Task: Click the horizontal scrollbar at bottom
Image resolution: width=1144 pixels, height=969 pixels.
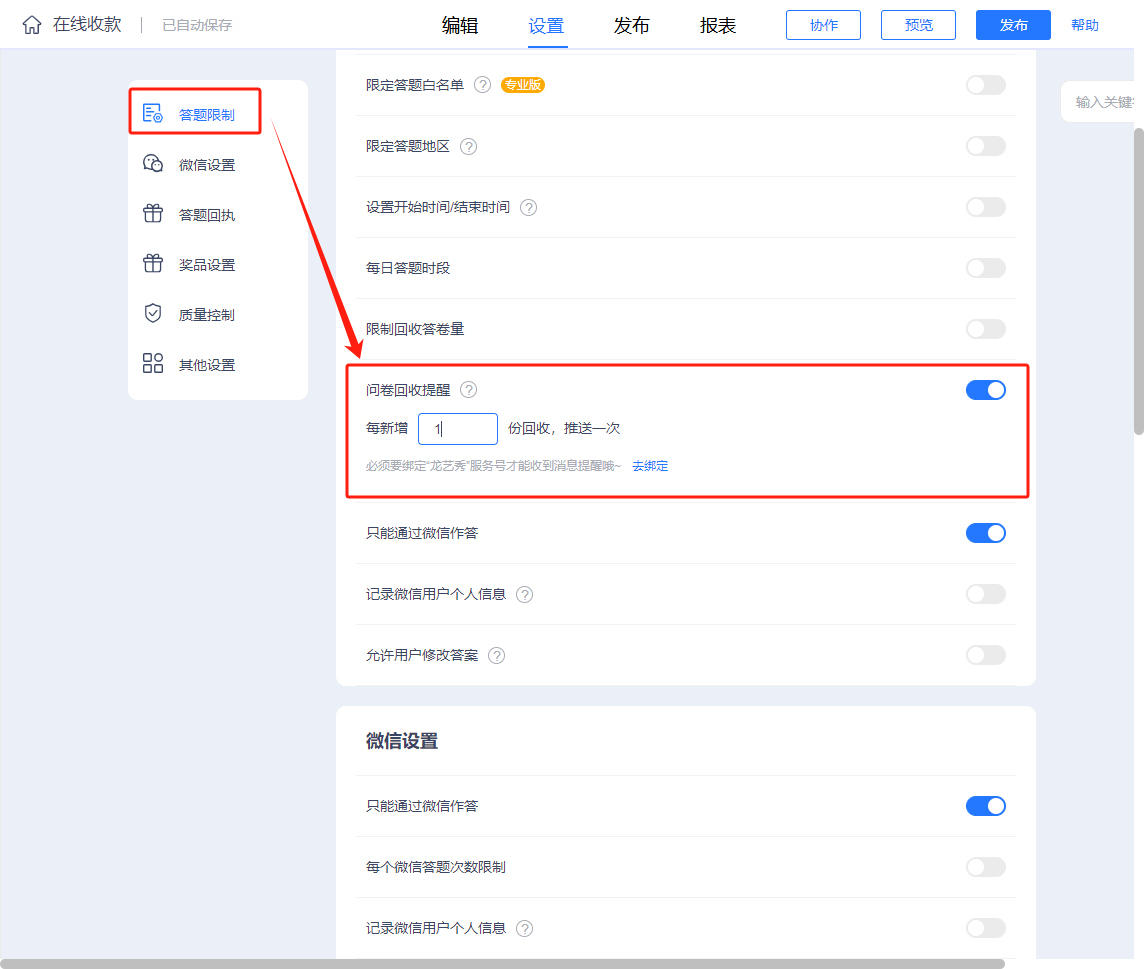Action: pos(503,964)
